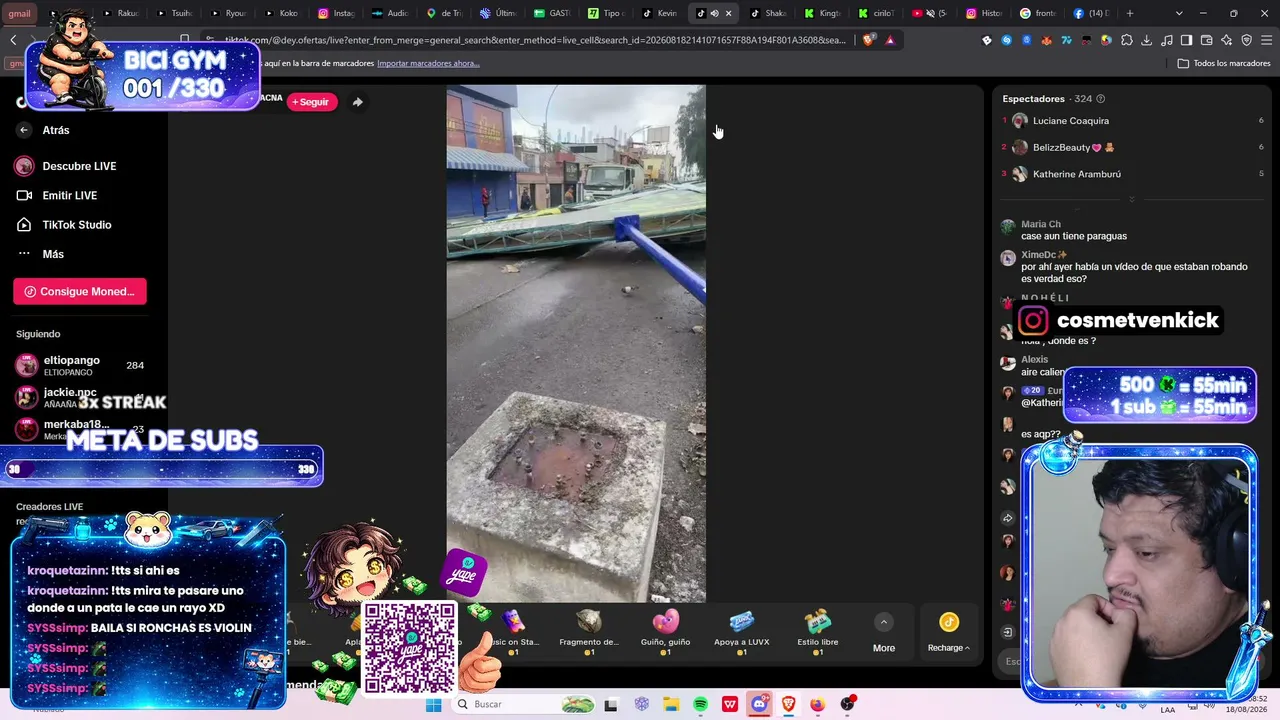Open Spotify from taskbar

pyautogui.click(x=700, y=704)
